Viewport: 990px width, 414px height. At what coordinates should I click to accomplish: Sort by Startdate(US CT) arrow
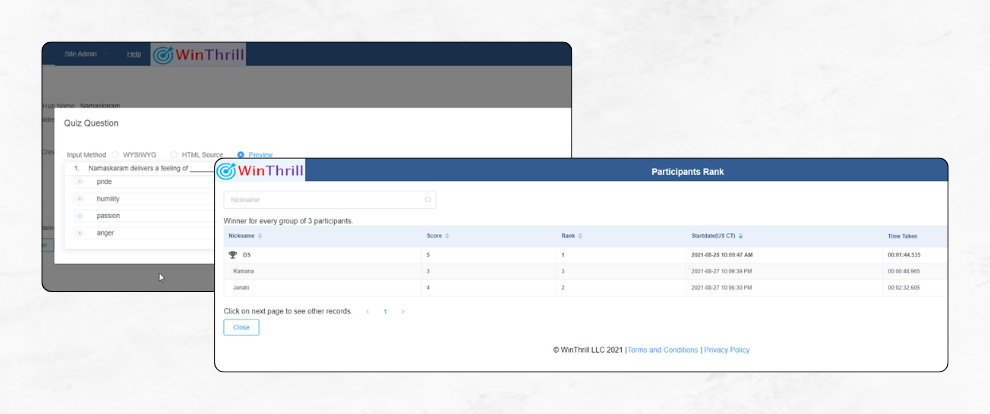click(x=740, y=236)
